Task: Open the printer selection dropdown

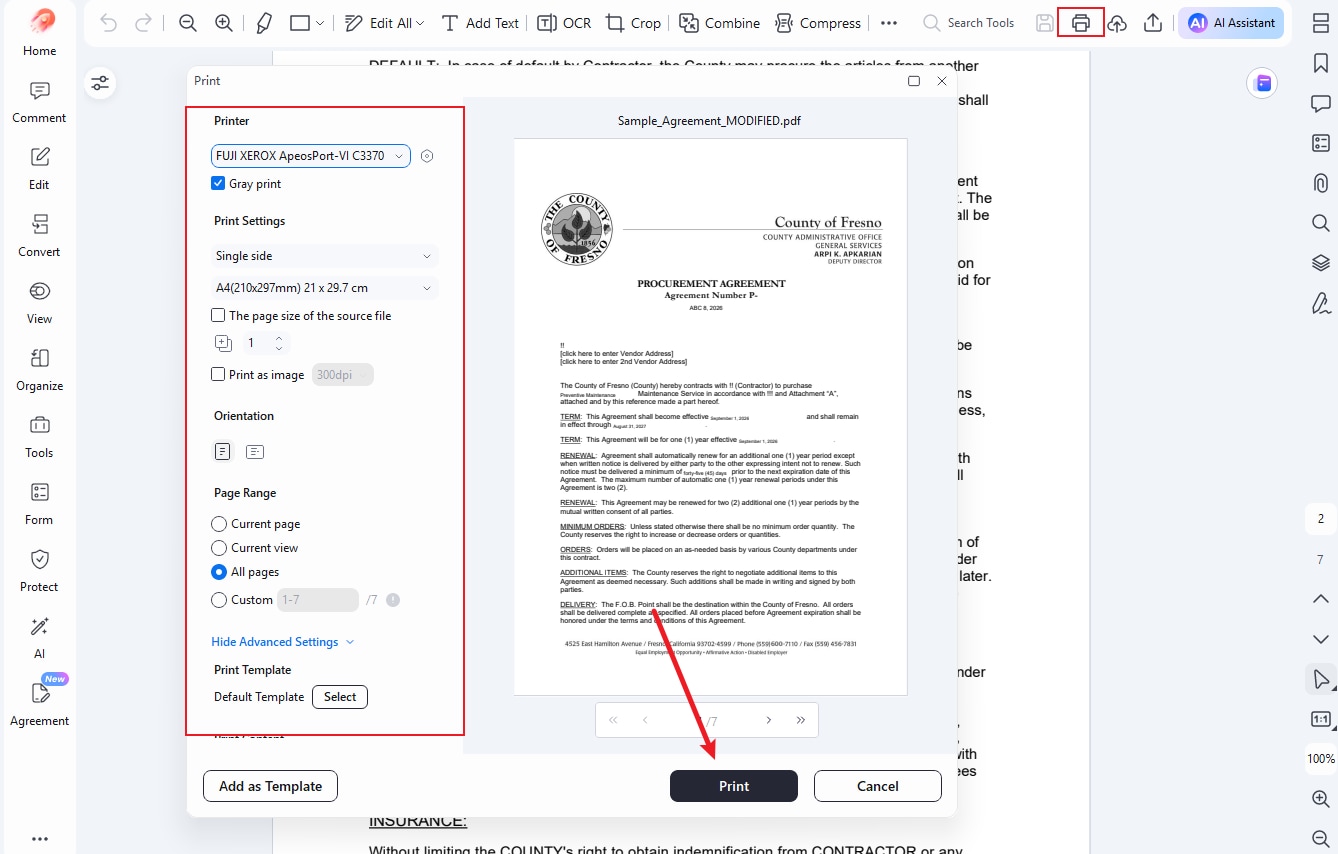Action: pos(311,156)
